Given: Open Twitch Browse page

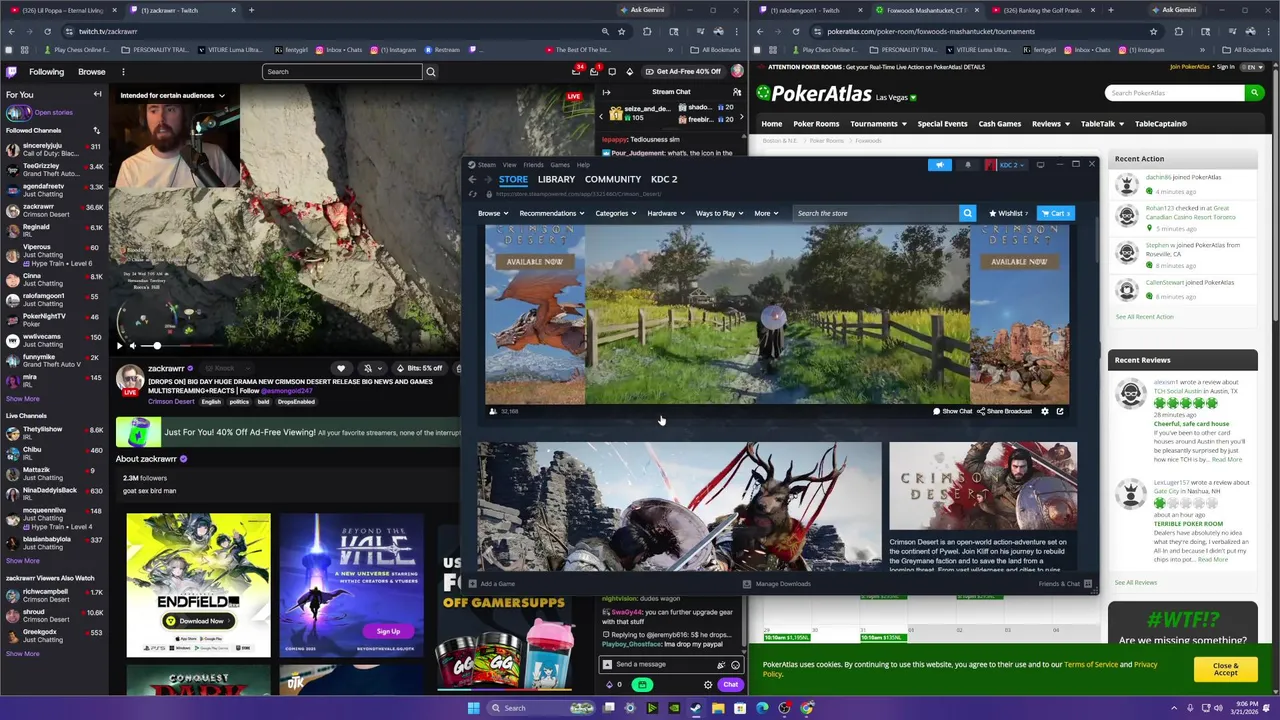Looking at the screenshot, I should pos(92,72).
